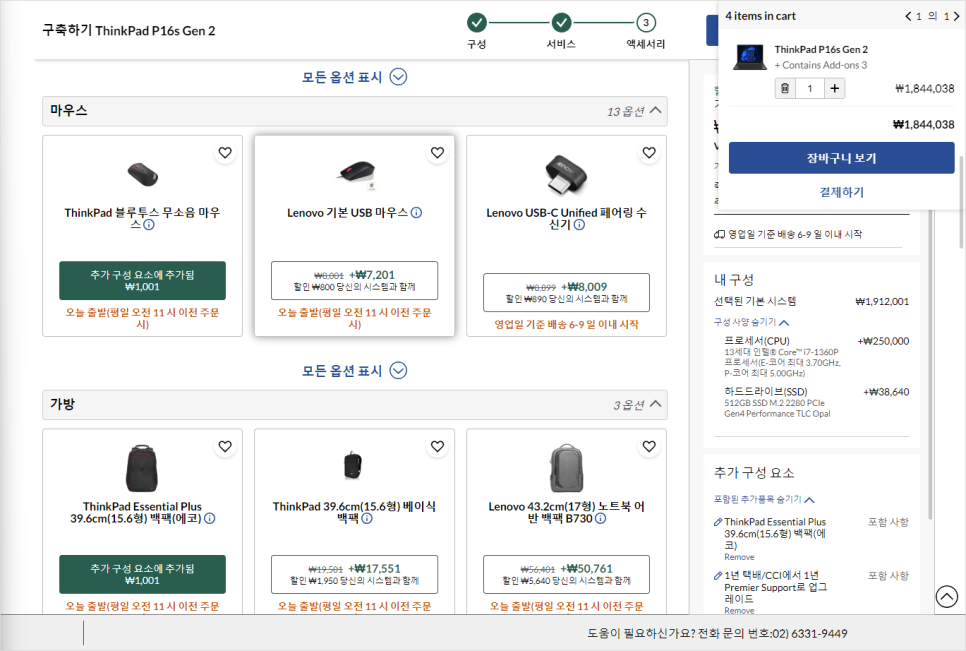Click ThinkPad 39.6cm basic backpack image
The width and height of the screenshot is (966, 651).
pos(352,465)
